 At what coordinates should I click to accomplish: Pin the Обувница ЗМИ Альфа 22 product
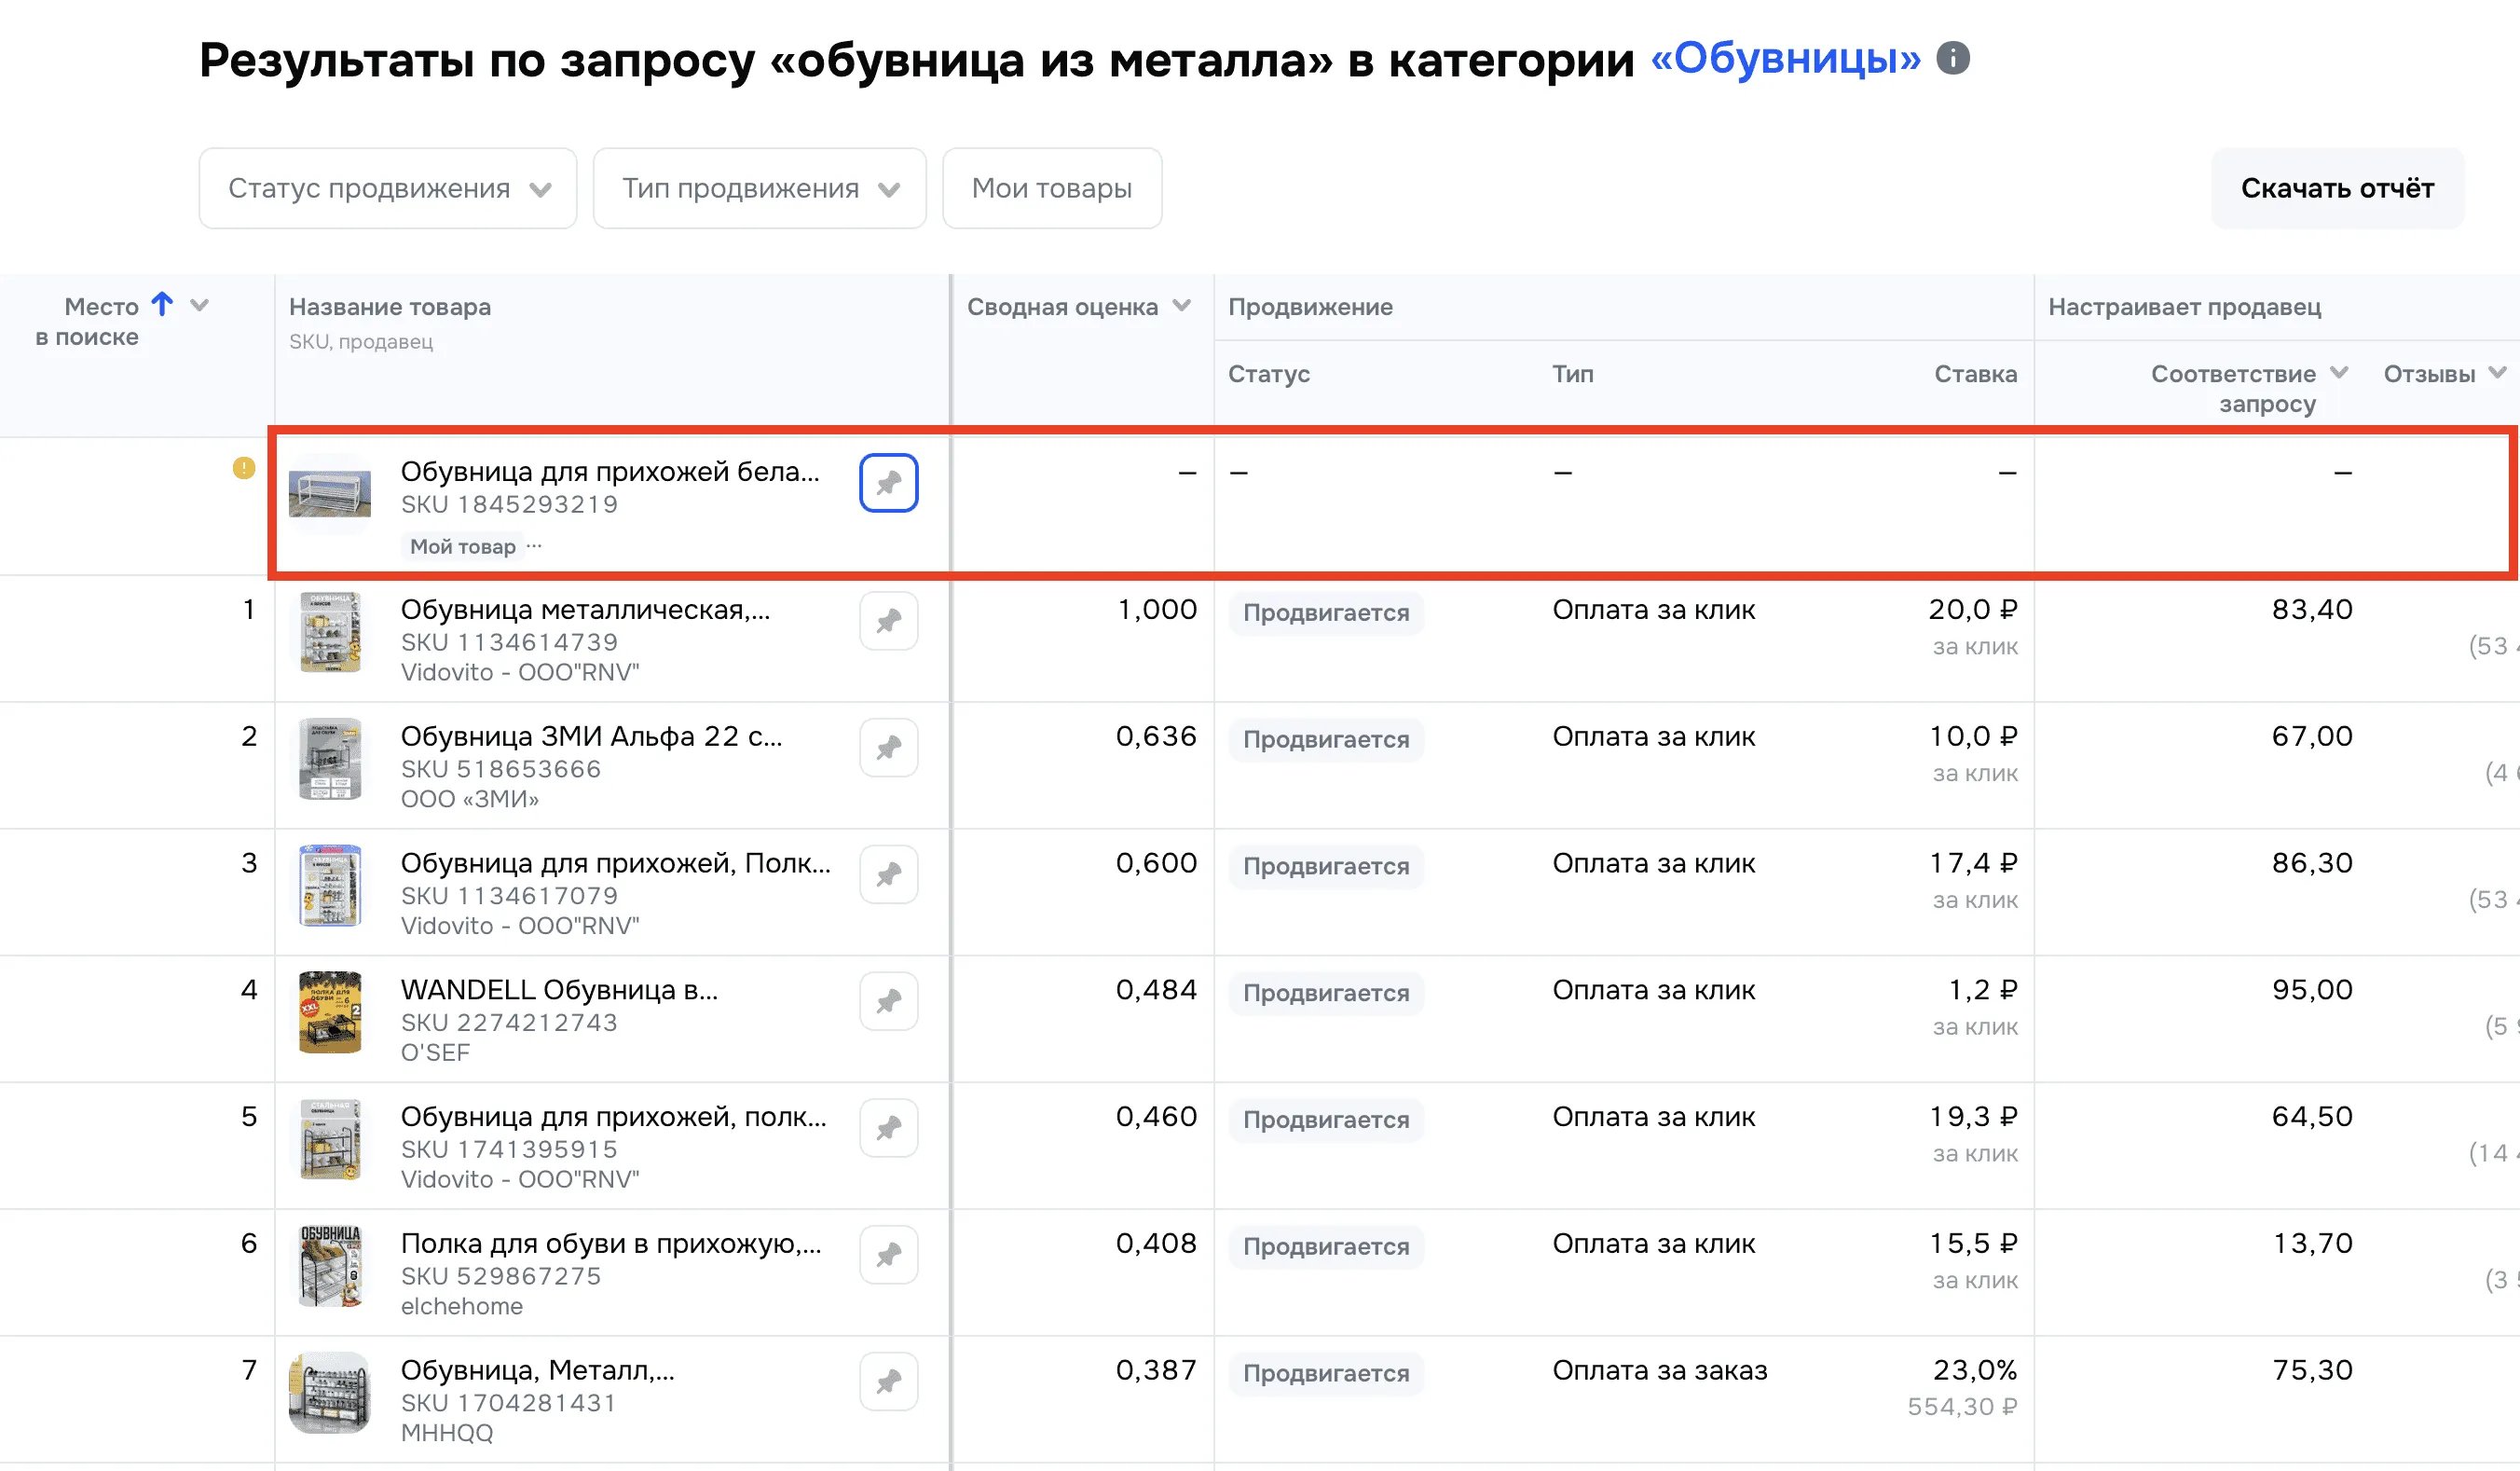coord(888,748)
